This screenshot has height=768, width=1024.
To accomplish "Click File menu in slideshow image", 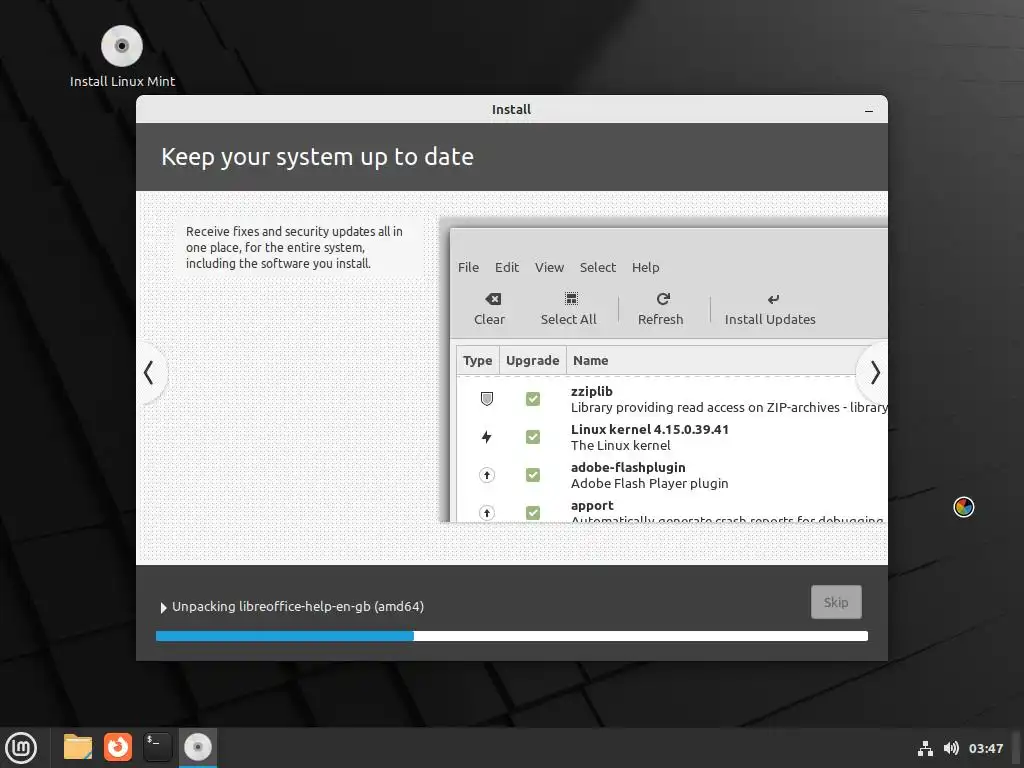I will pyautogui.click(x=468, y=267).
